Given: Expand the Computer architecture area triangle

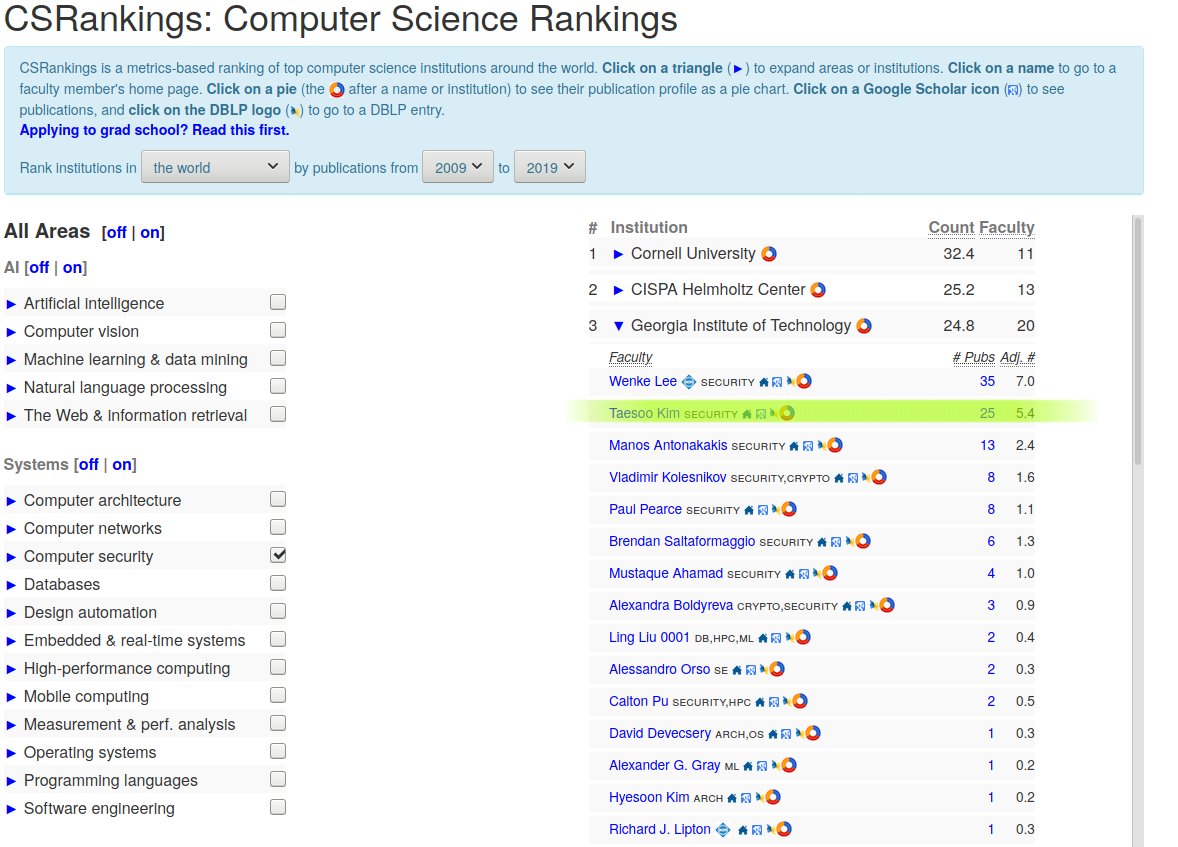Looking at the screenshot, I should pyautogui.click(x=11, y=501).
